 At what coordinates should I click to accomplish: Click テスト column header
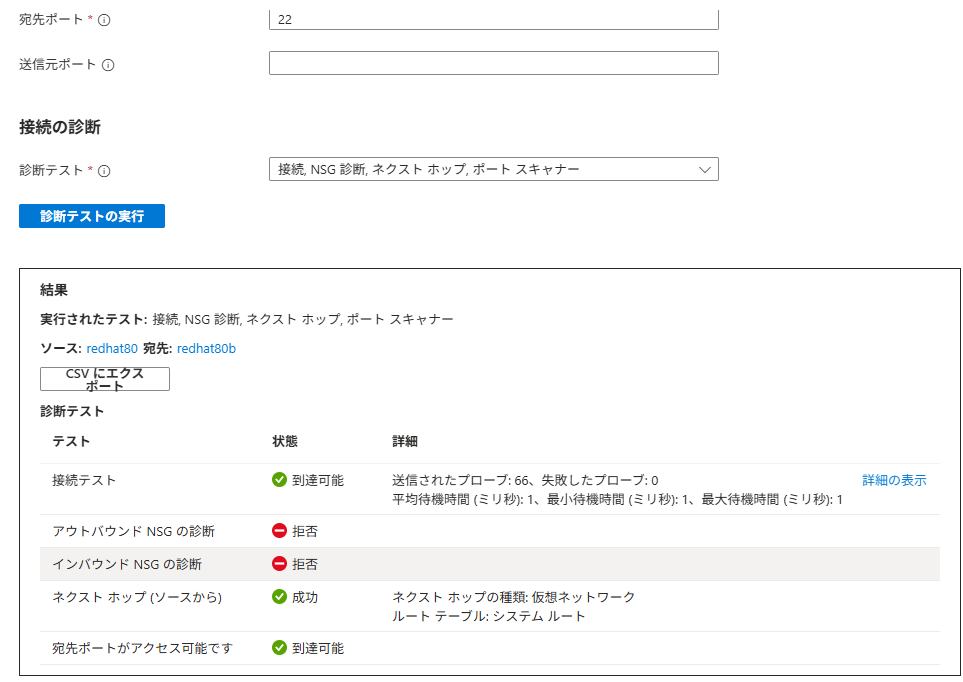pos(71,441)
